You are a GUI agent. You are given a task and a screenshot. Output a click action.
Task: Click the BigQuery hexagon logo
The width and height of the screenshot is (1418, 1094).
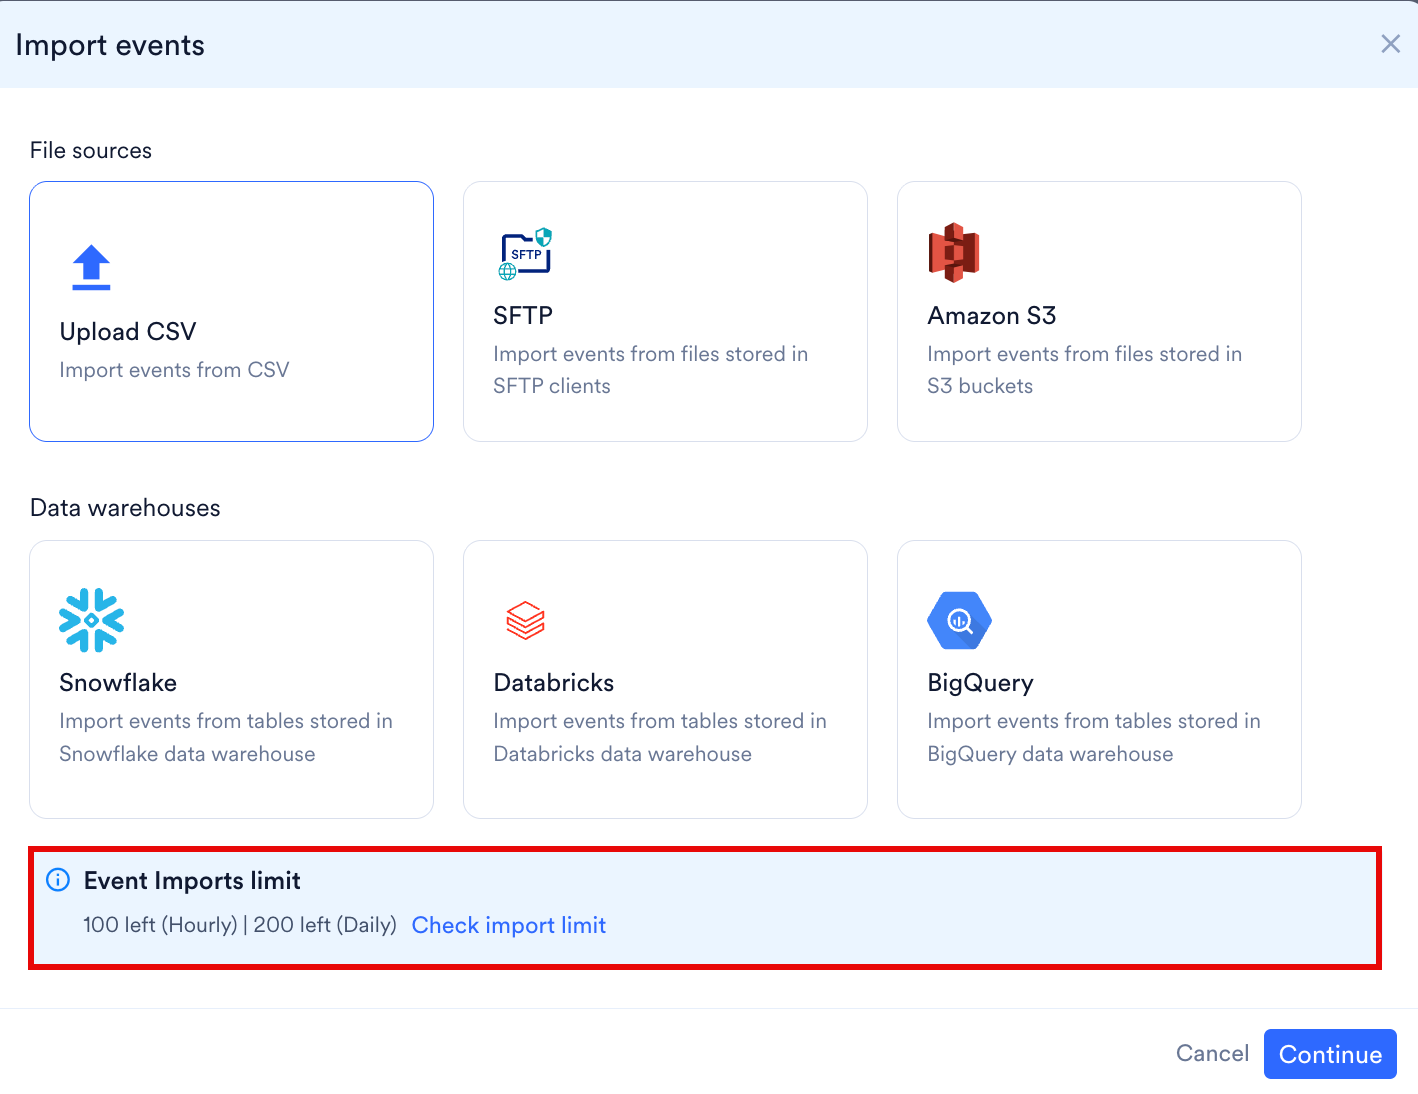(x=959, y=620)
